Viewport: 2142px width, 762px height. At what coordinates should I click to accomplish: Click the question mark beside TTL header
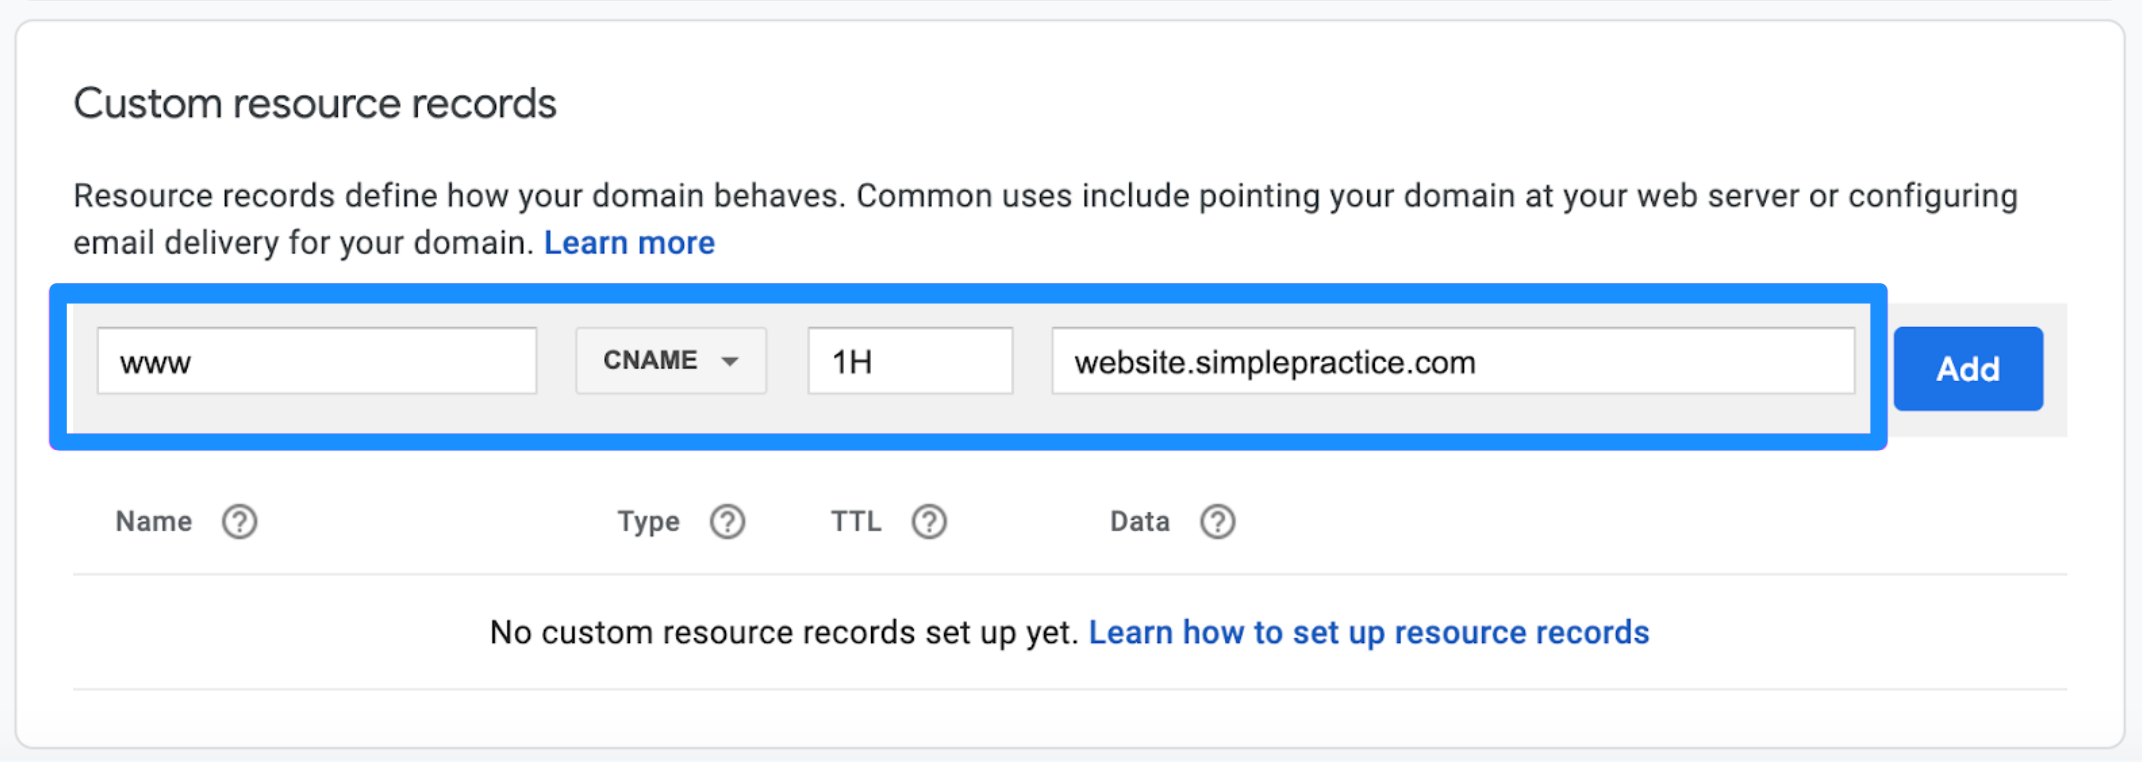pyautogui.click(x=930, y=521)
